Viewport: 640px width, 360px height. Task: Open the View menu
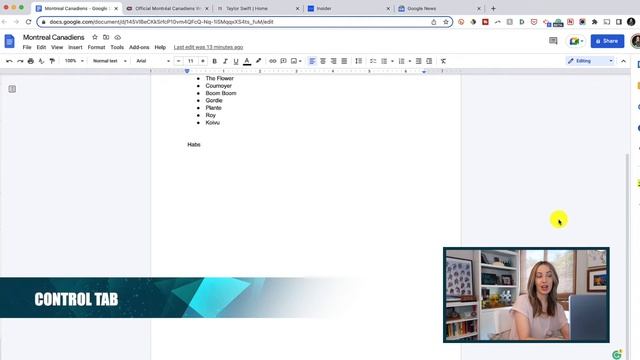pyautogui.click(x=57, y=47)
